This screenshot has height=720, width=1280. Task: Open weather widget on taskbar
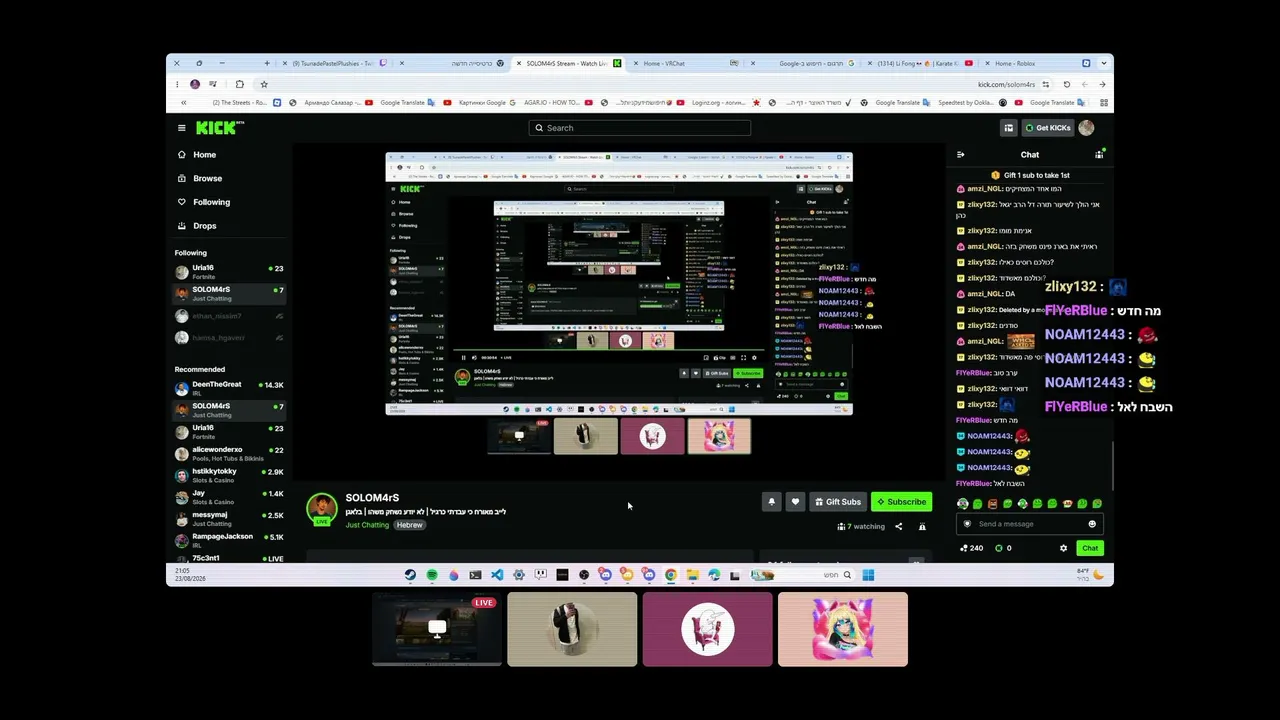(x=1089, y=574)
